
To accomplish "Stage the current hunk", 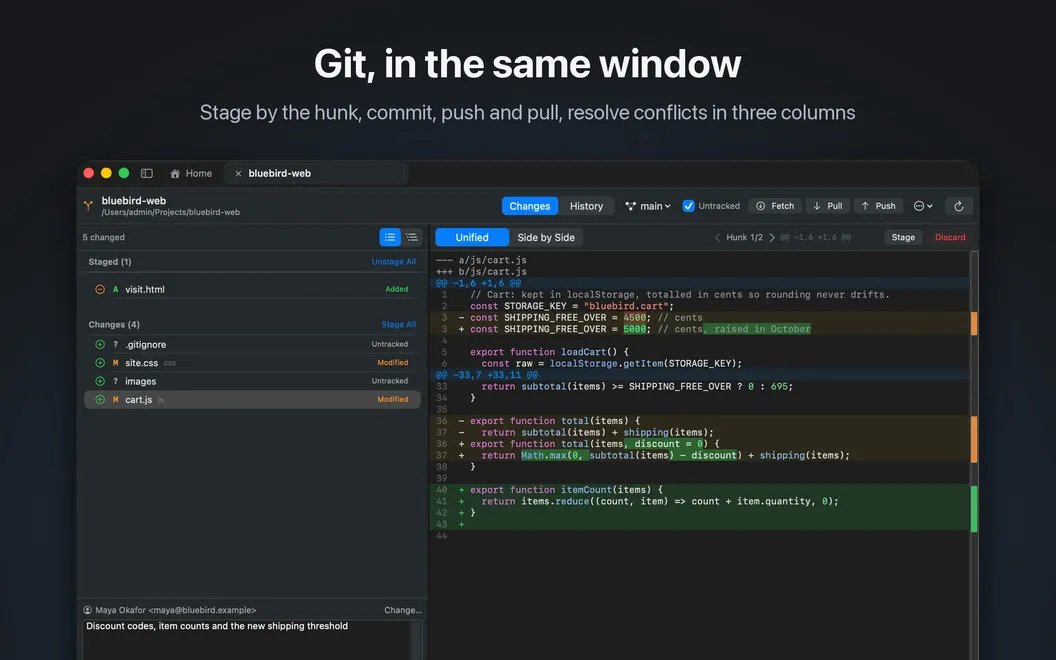I will click(903, 237).
